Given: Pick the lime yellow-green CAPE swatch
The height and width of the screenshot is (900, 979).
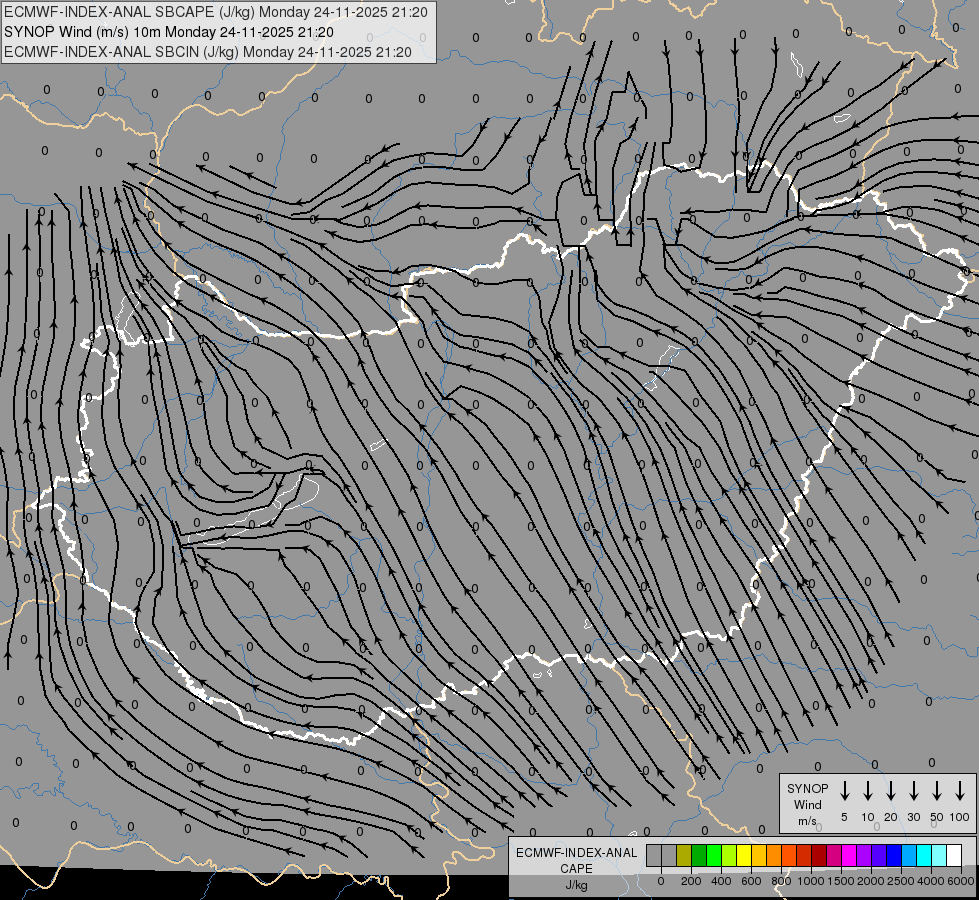Looking at the screenshot, I should 729,855.
